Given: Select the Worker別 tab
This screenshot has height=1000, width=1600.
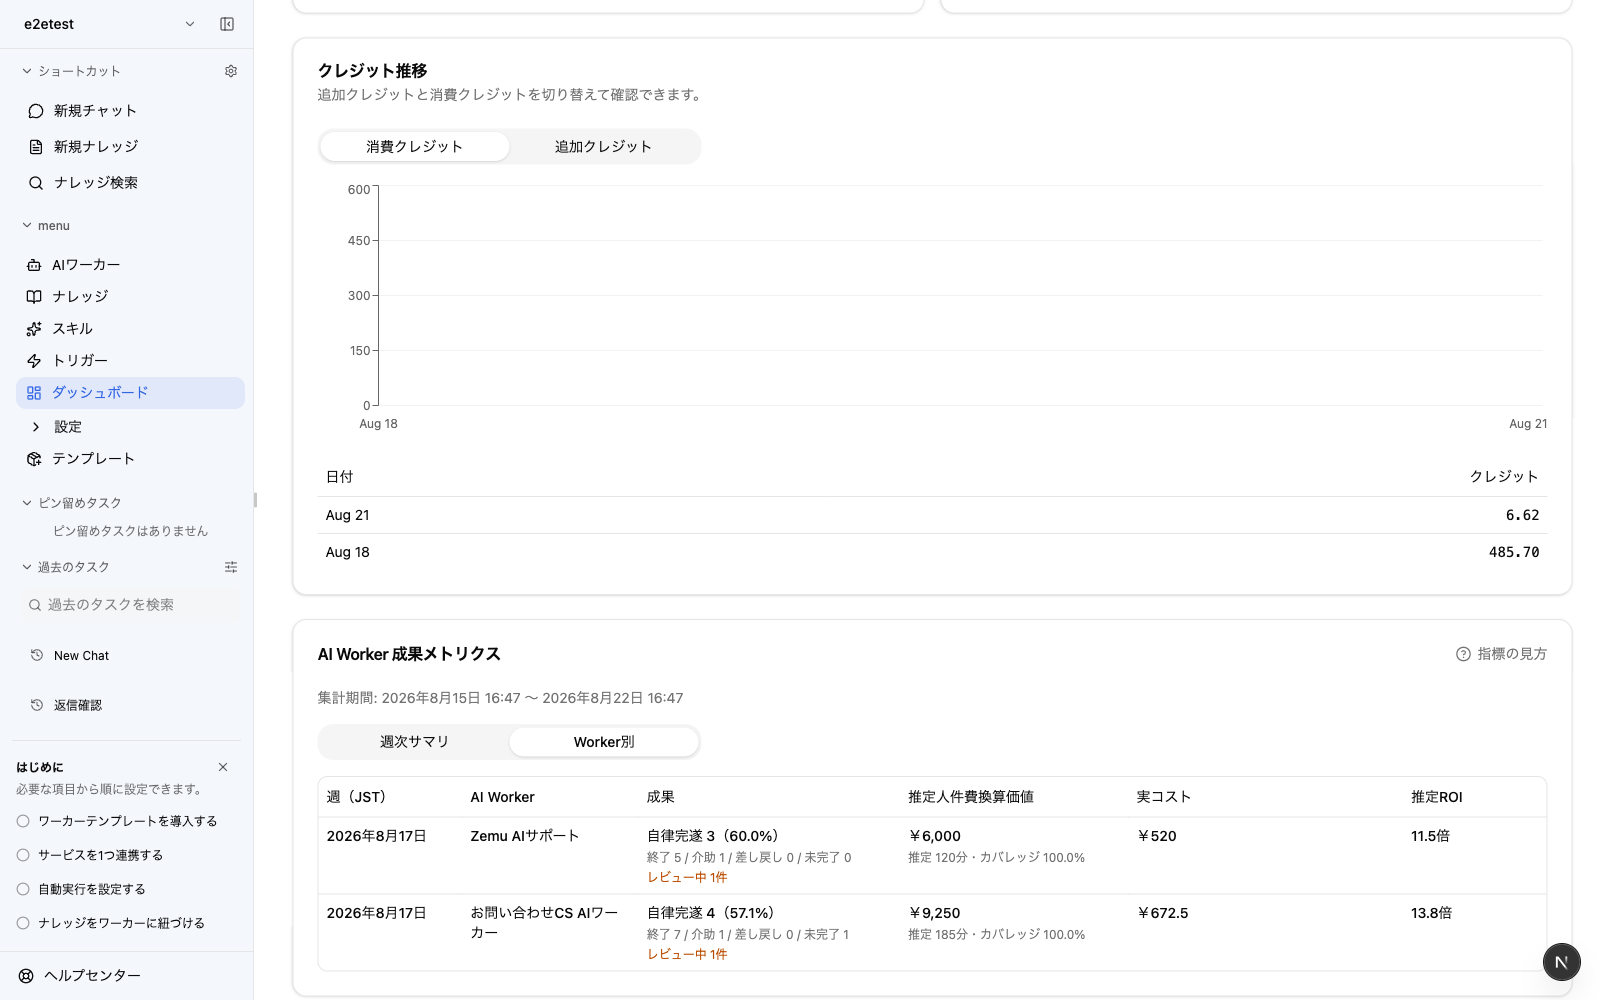Looking at the screenshot, I should pos(603,742).
